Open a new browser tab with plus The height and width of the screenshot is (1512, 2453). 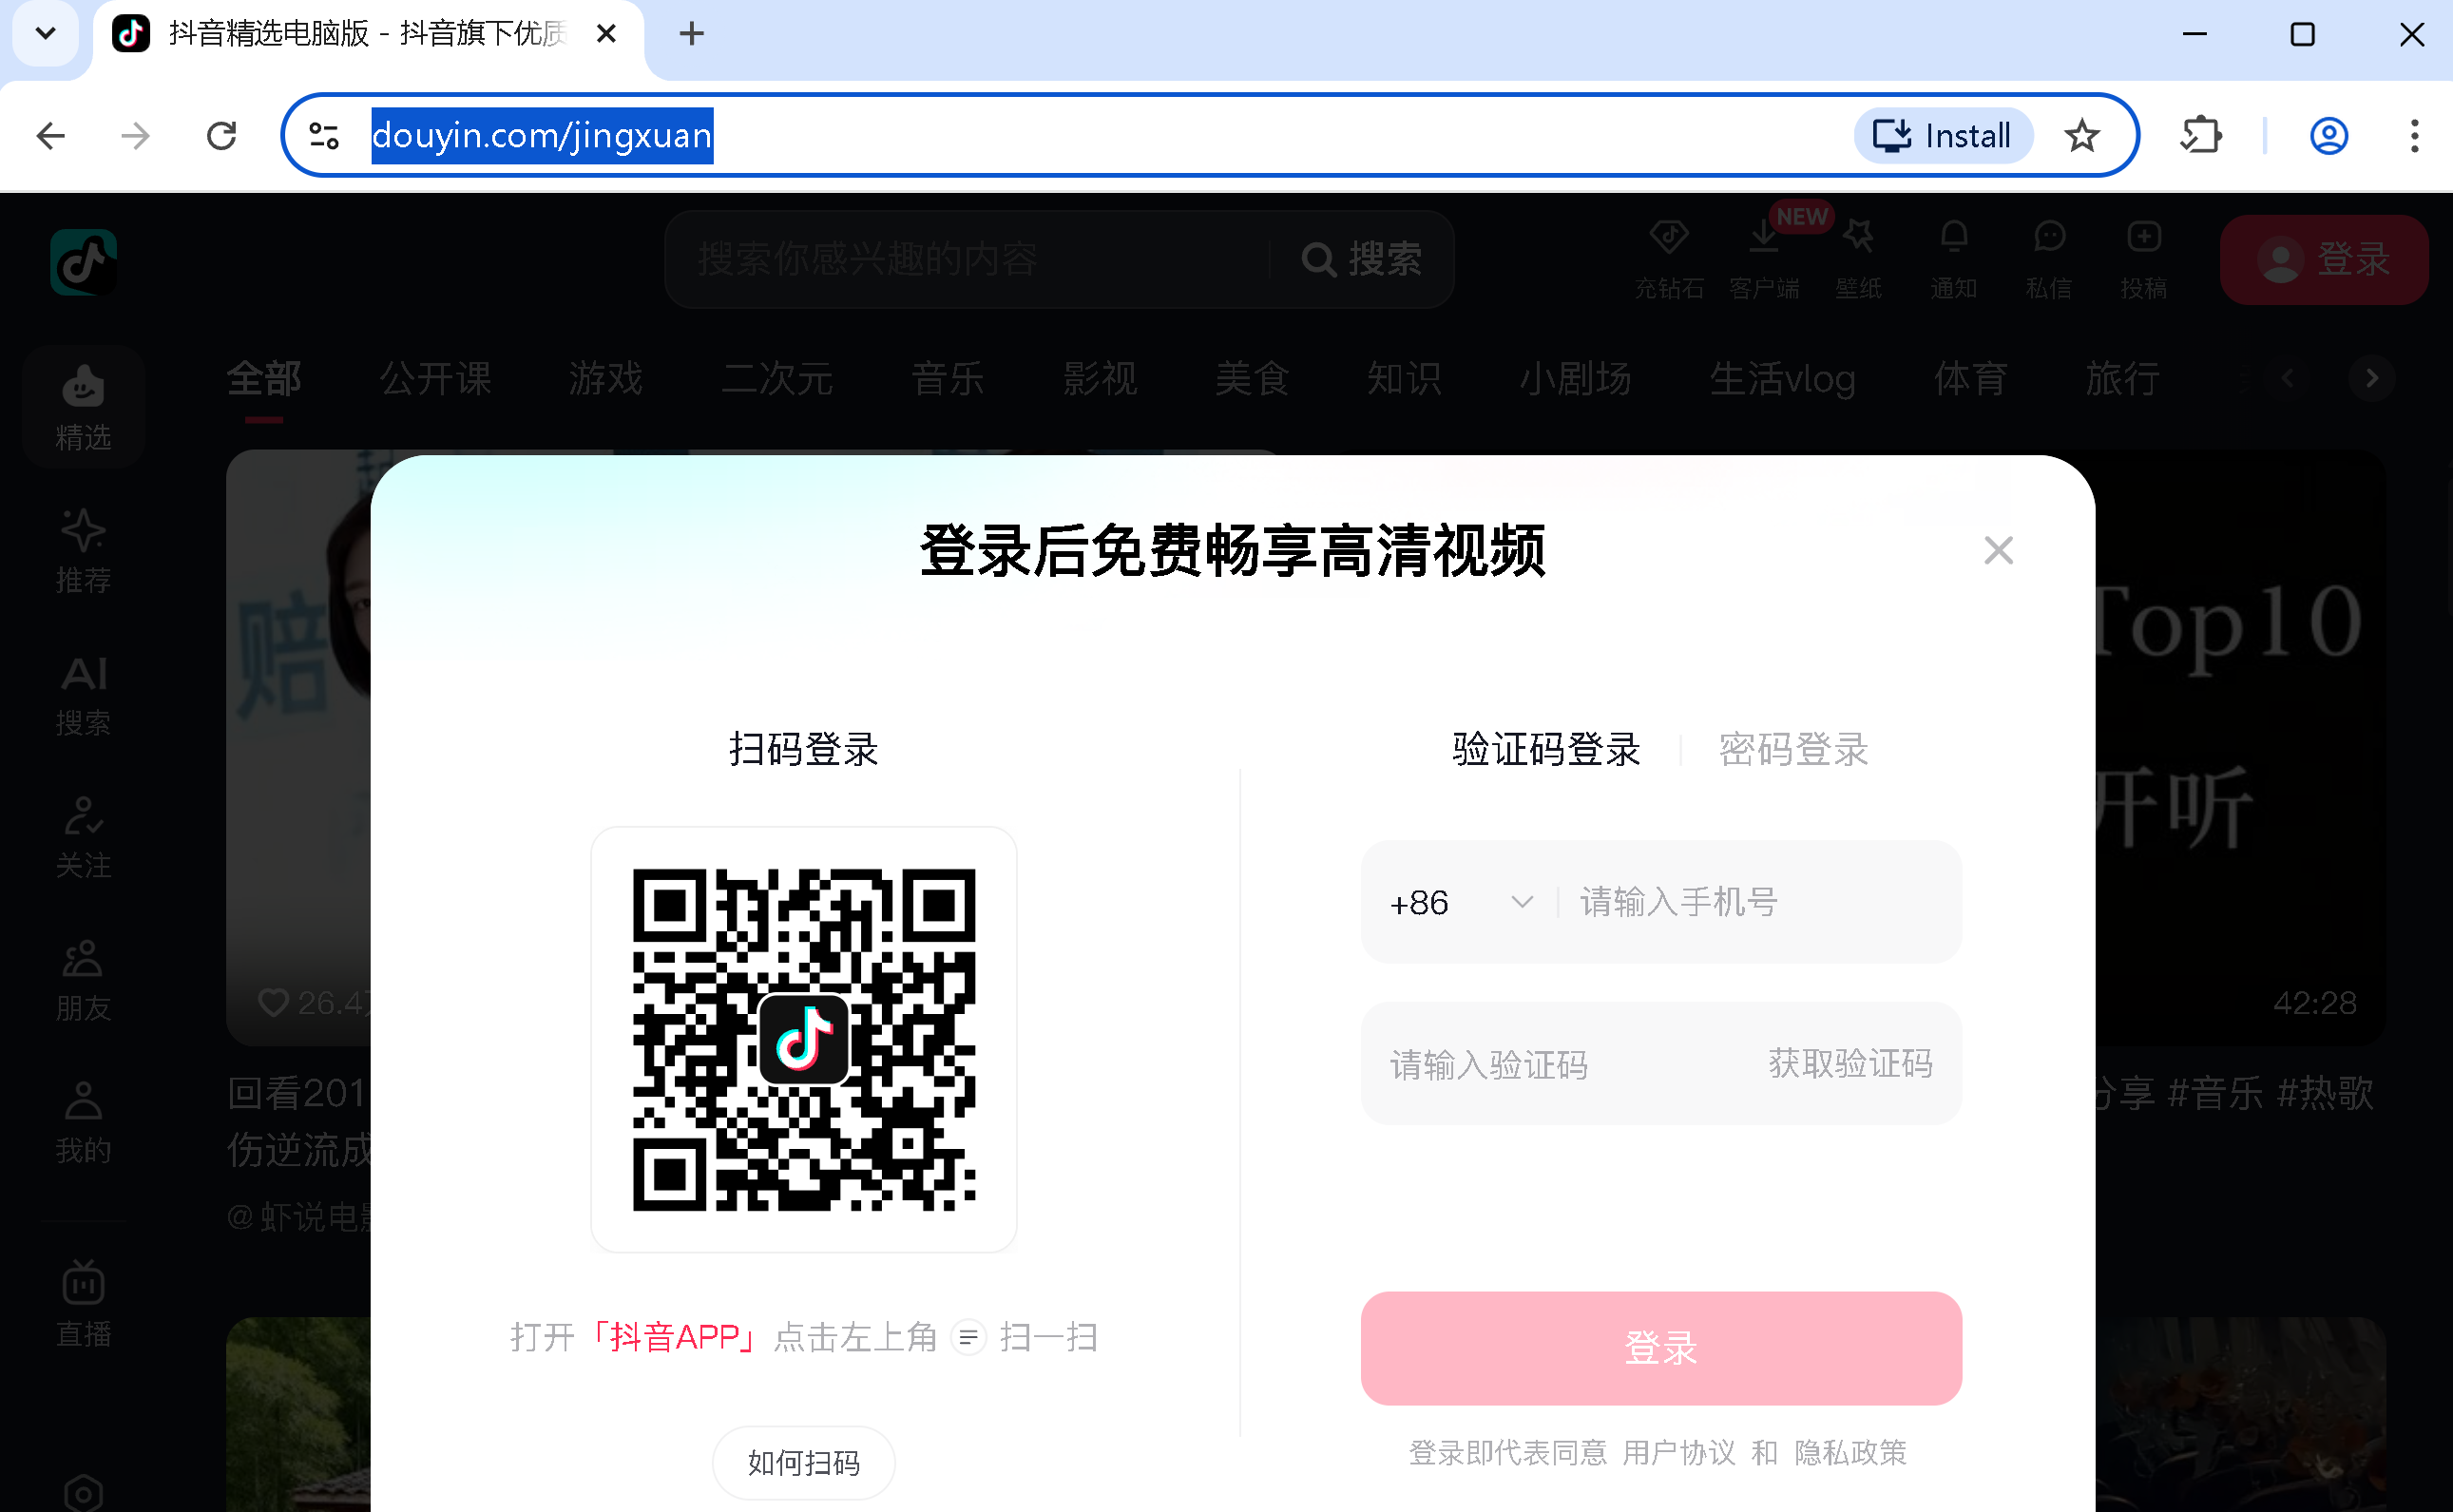(691, 34)
